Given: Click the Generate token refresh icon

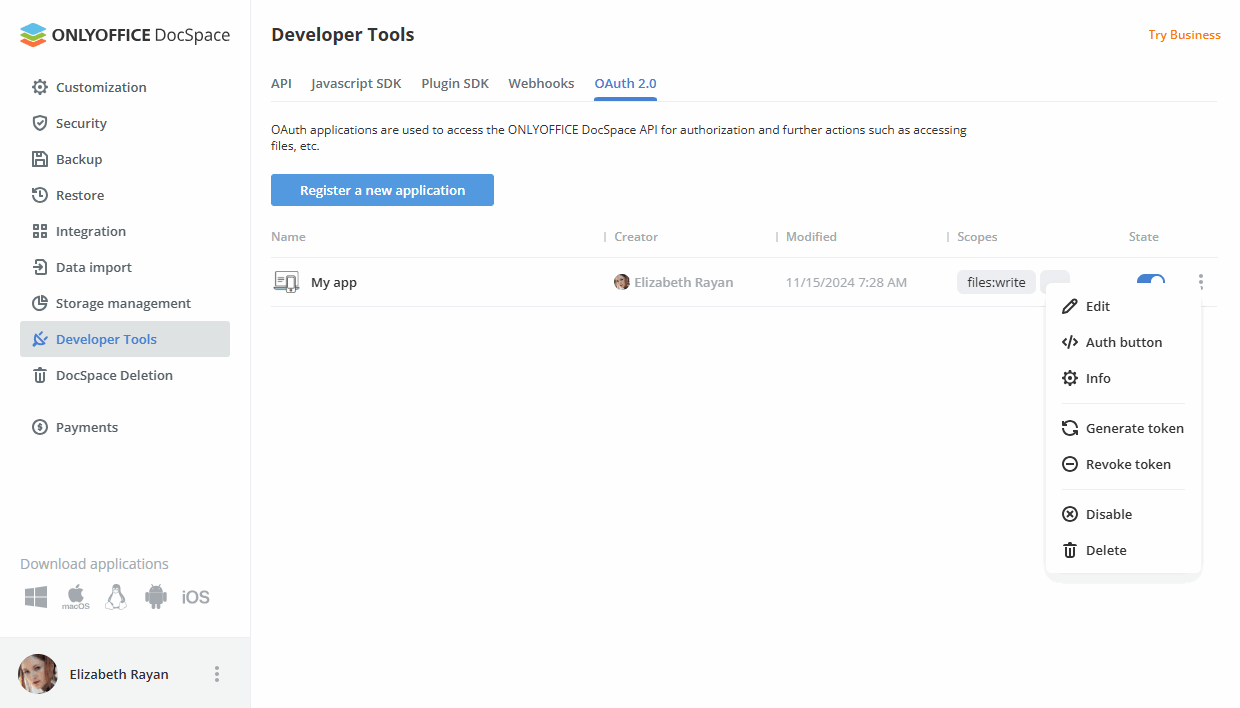Looking at the screenshot, I should [1070, 428].
